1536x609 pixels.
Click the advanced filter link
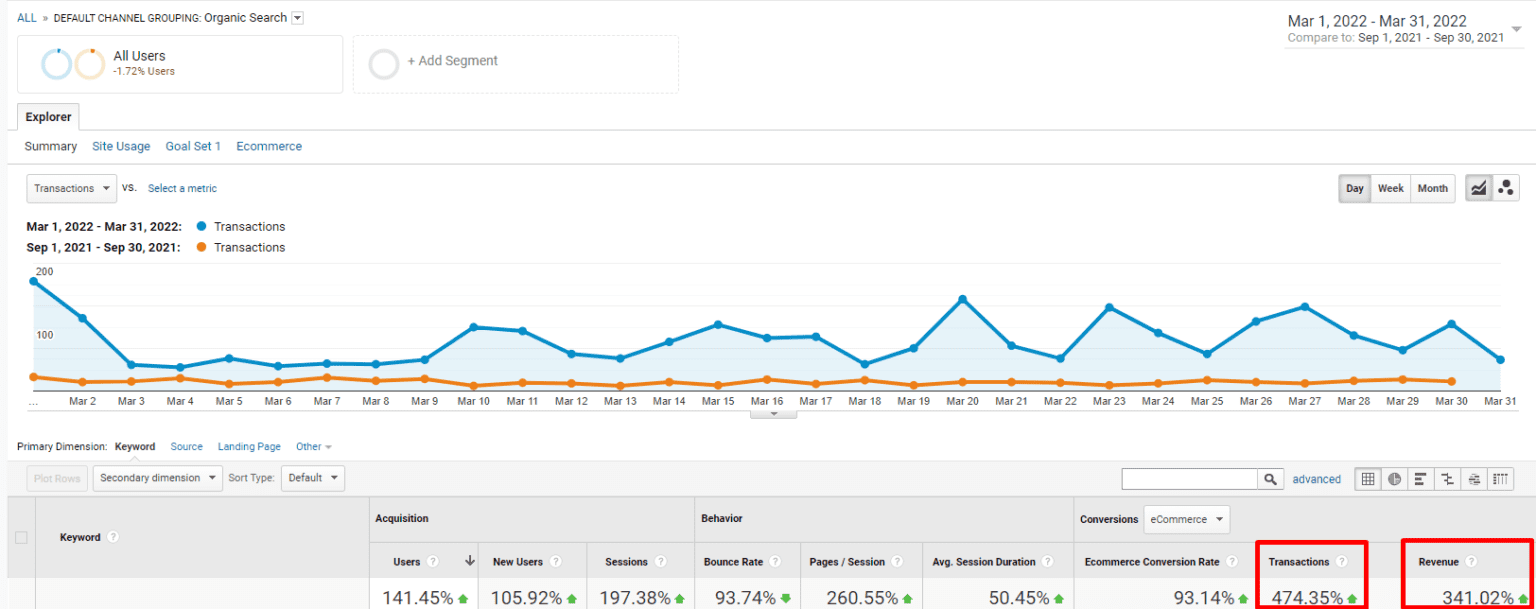[x=1317, y=479]
